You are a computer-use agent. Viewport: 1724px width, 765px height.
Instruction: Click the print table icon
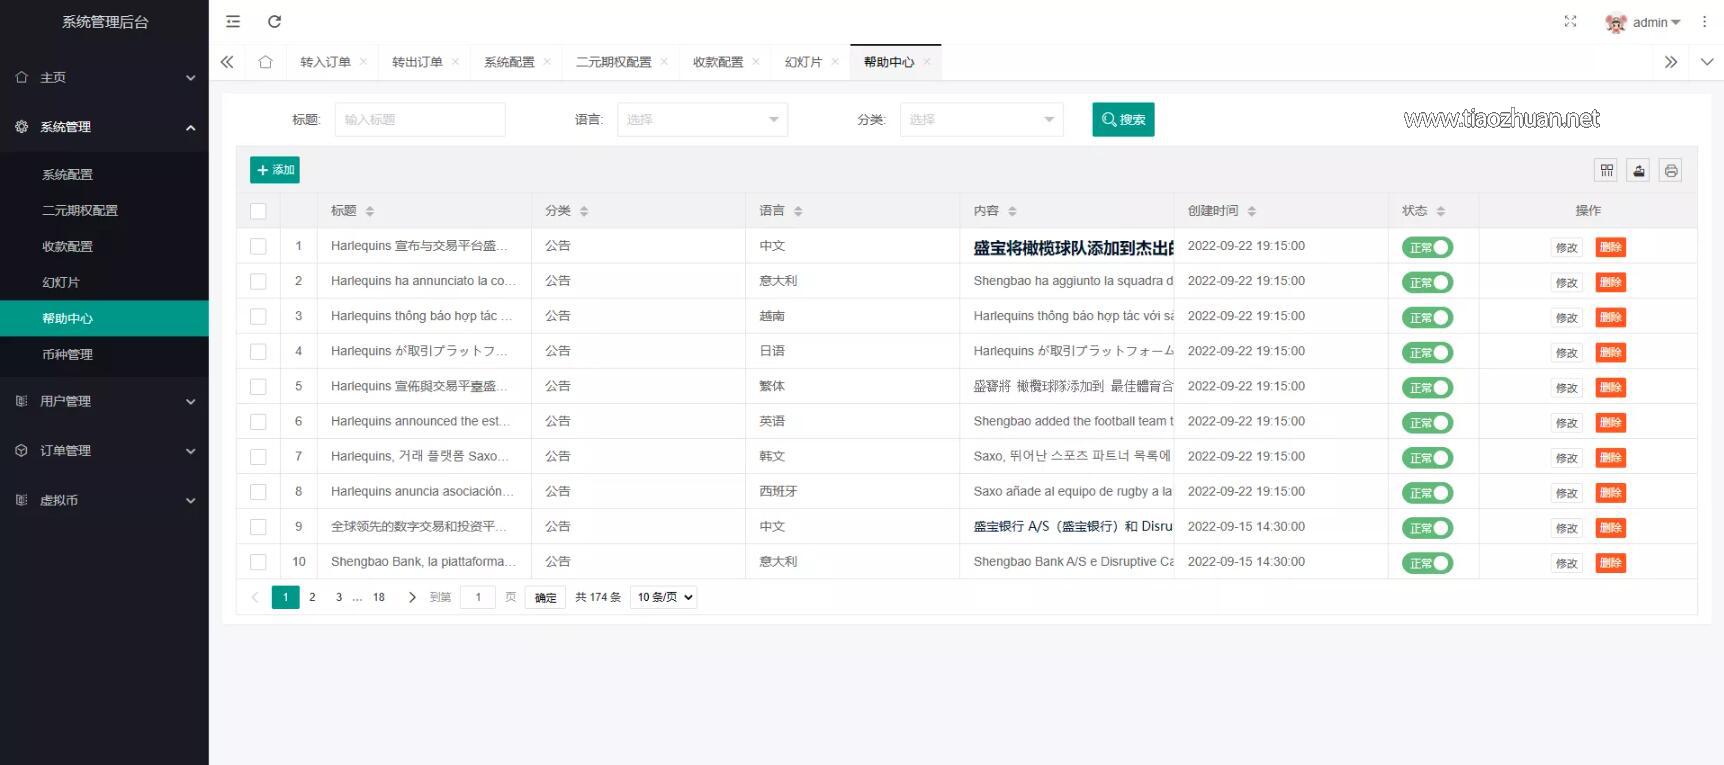click(1670, 170)
